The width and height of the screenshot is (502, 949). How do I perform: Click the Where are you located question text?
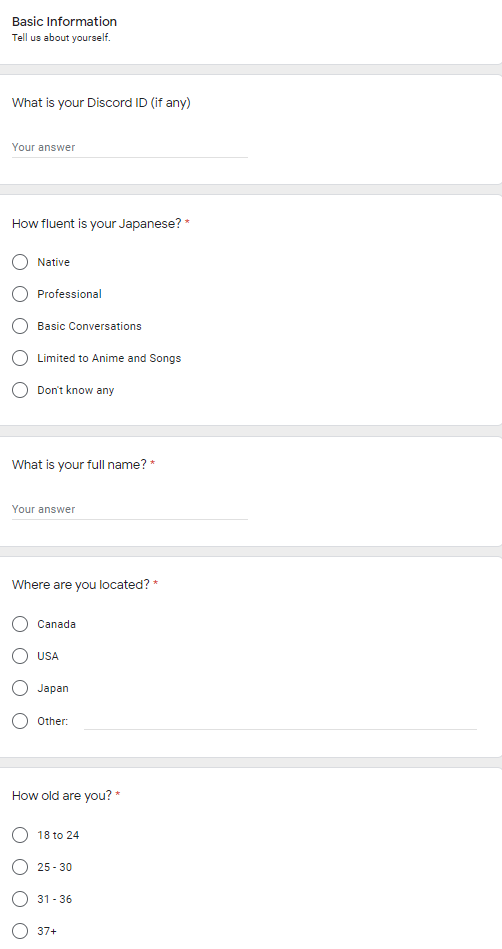pyautogui.click(x=81, y=585)
